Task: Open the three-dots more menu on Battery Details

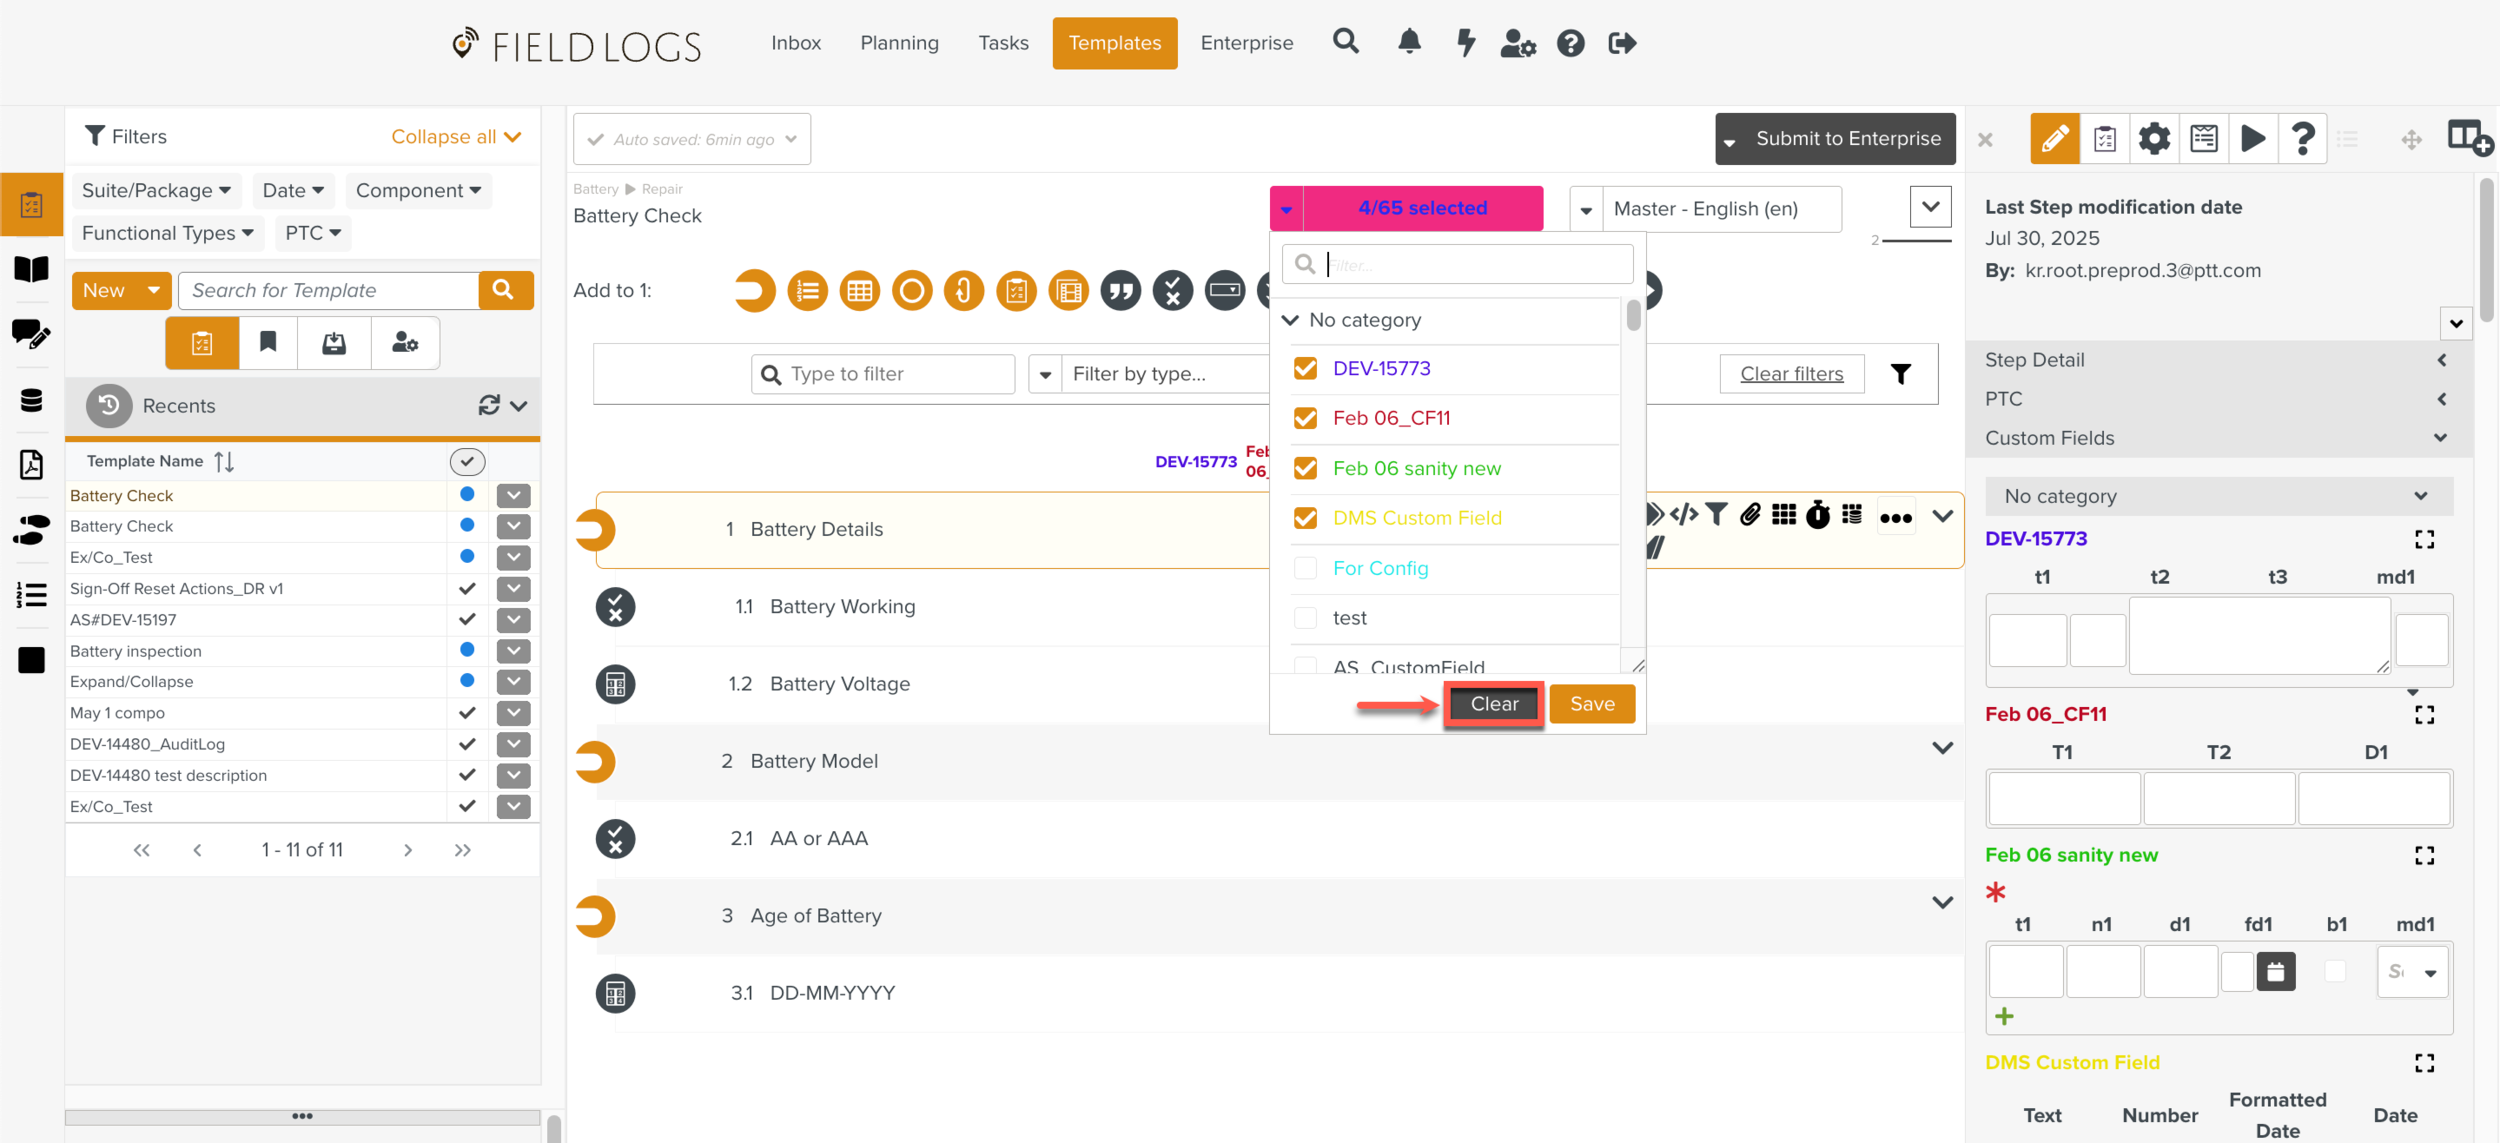Action: click(x=1896, y=517)
